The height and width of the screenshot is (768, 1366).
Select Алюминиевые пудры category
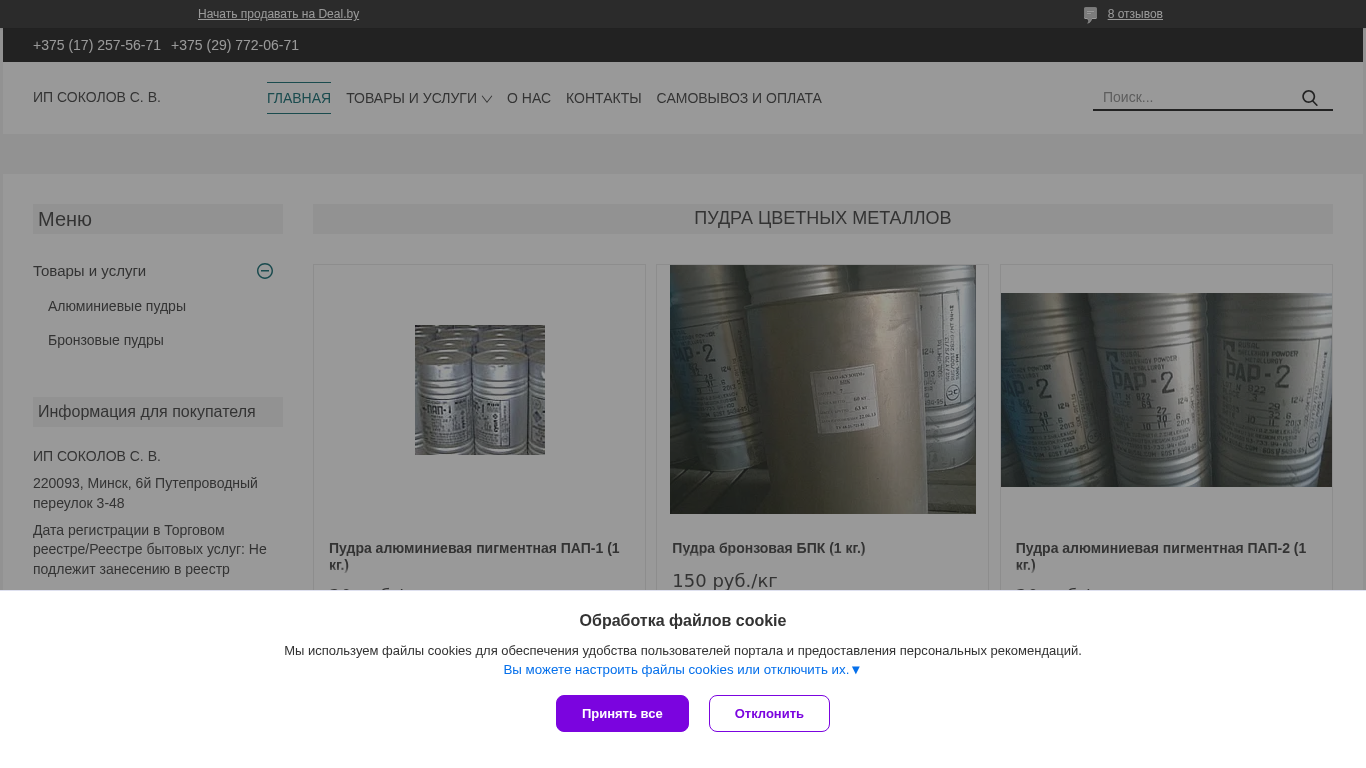click(x=117, y=306)
